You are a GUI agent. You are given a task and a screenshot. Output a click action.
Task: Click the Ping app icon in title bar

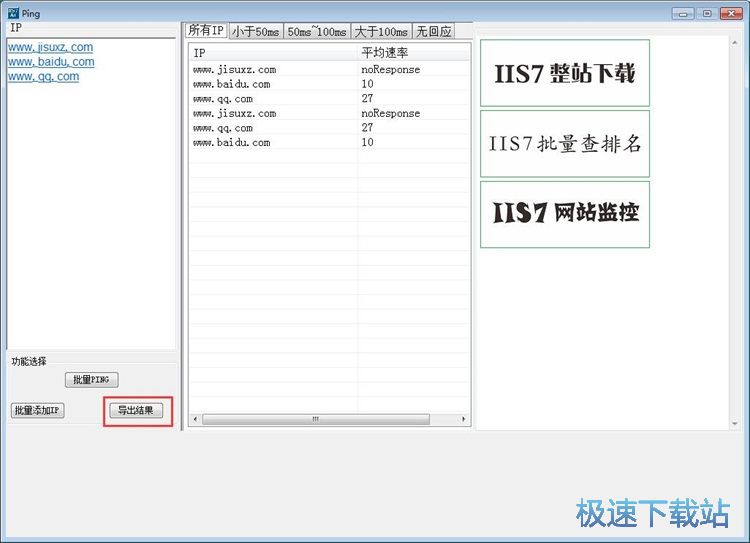13,13
